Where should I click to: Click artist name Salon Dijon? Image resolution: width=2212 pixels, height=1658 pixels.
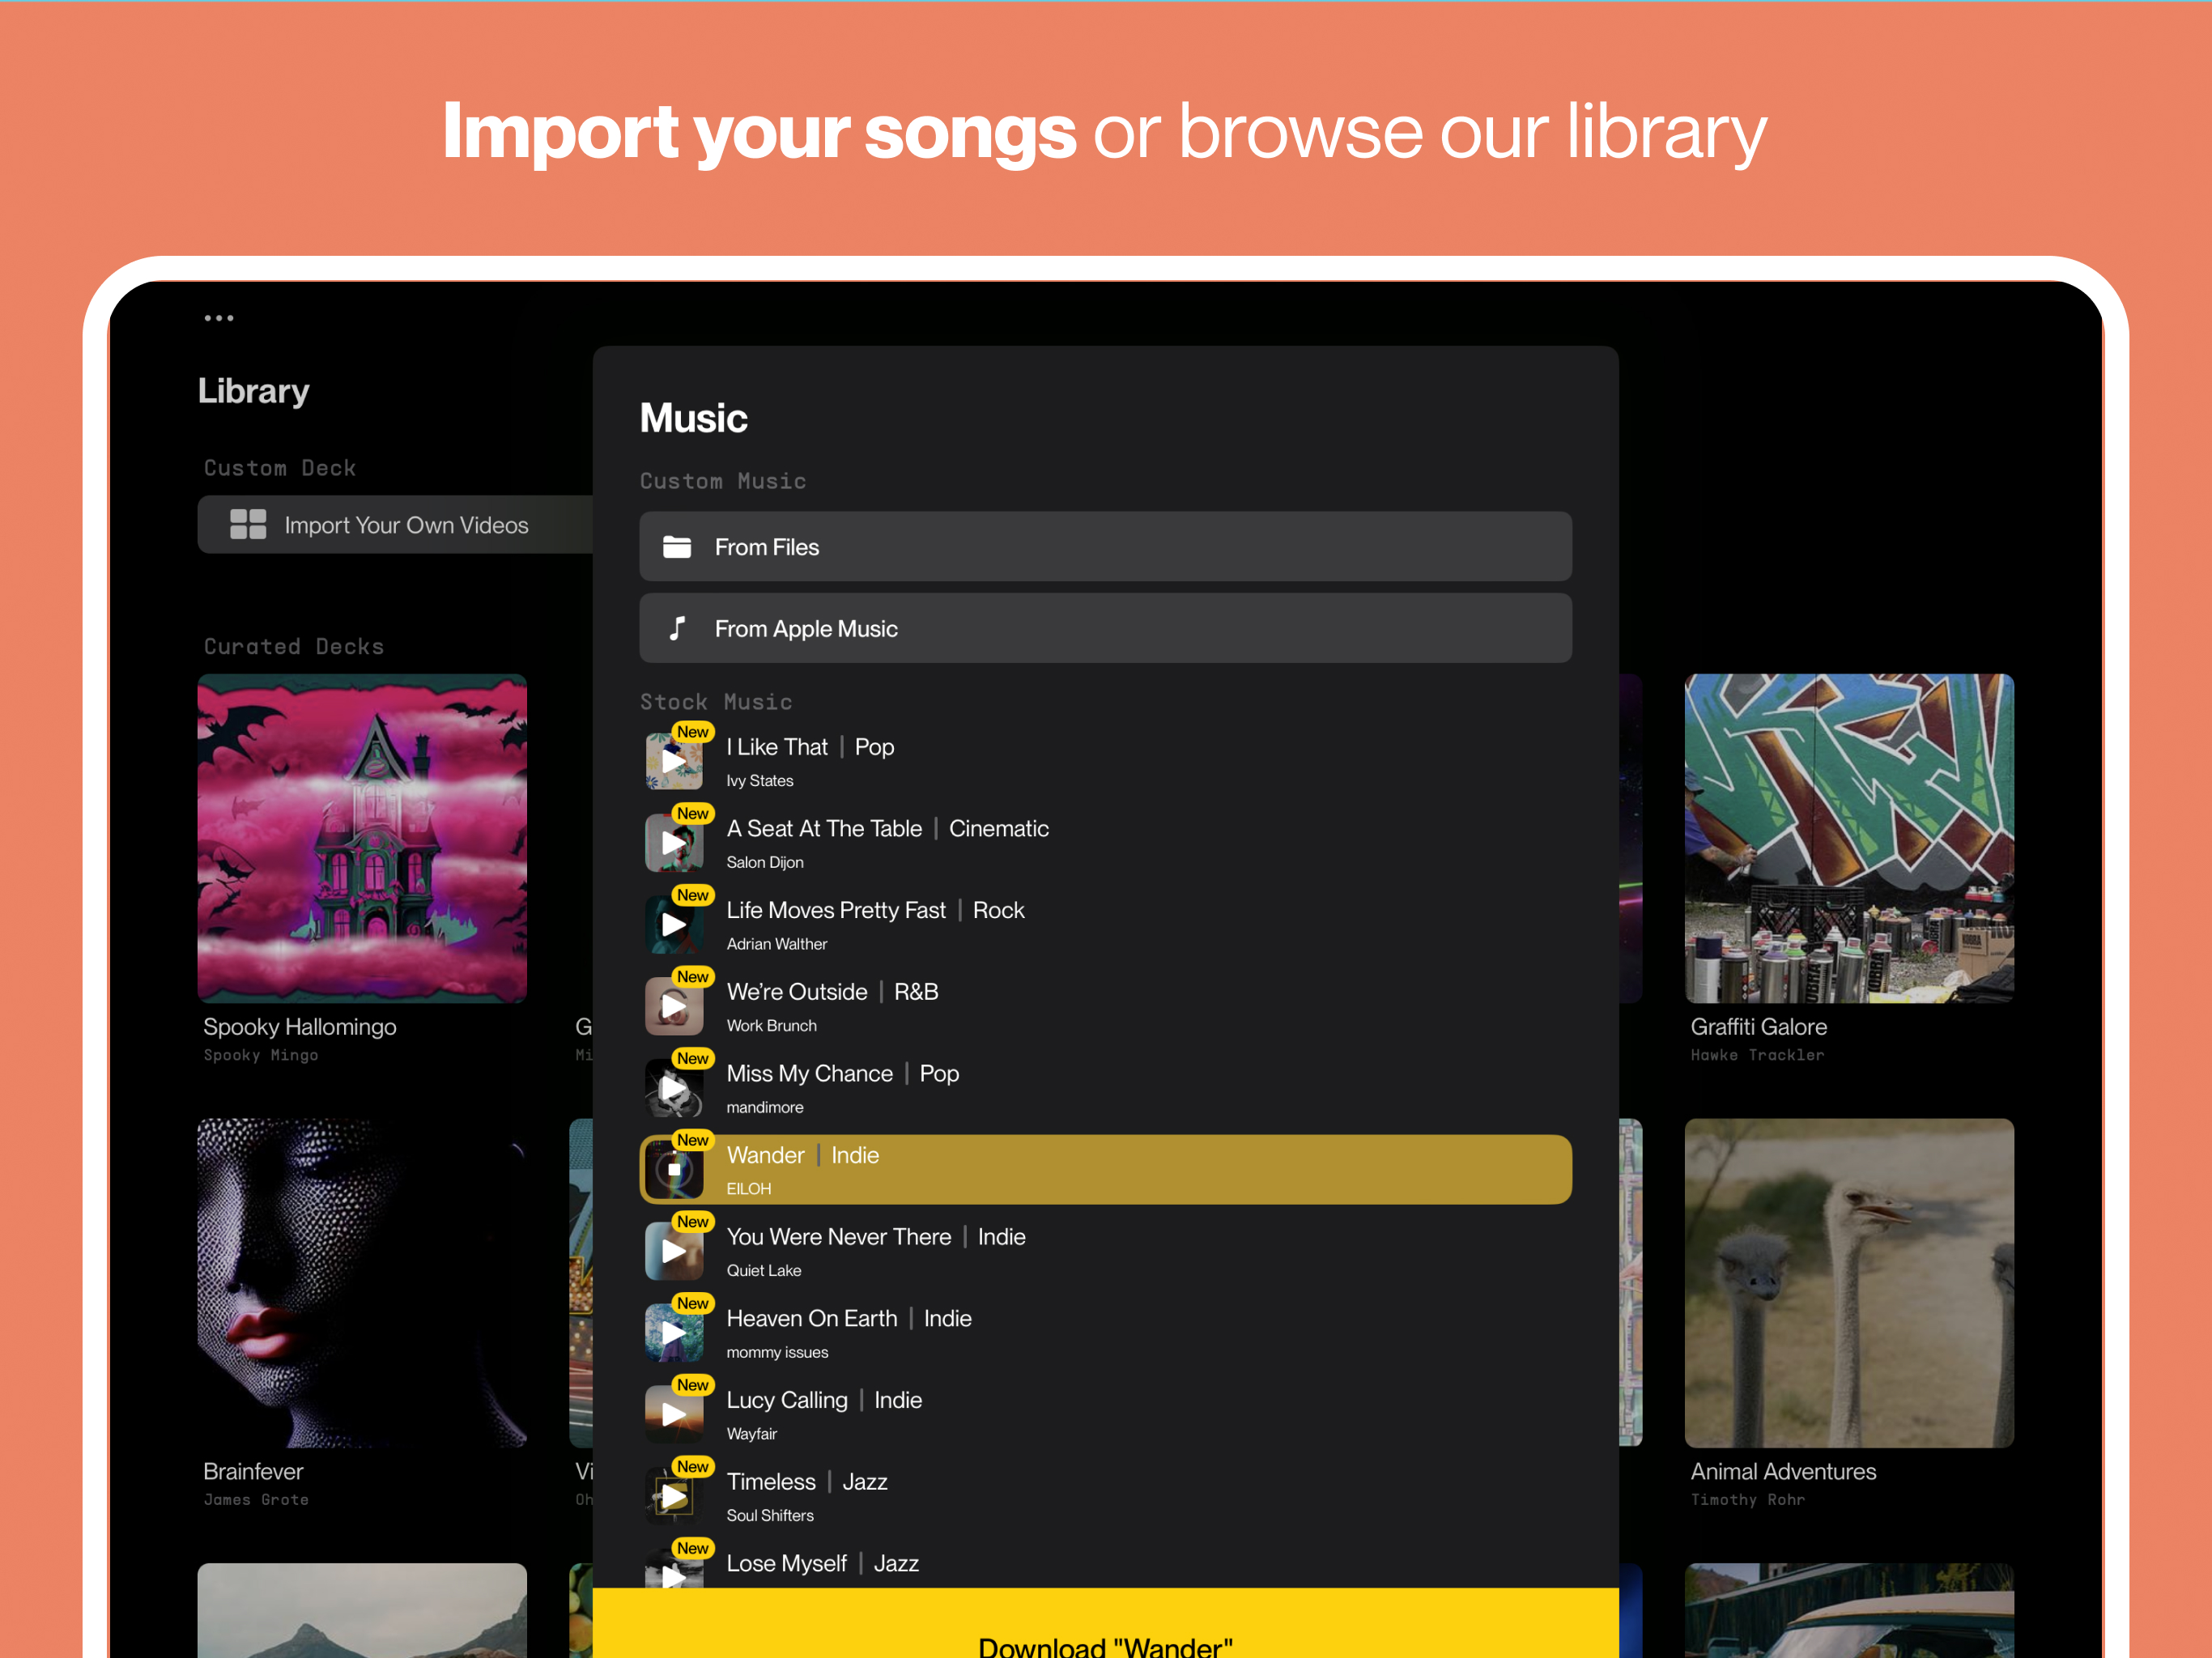(x=765, y=862)
